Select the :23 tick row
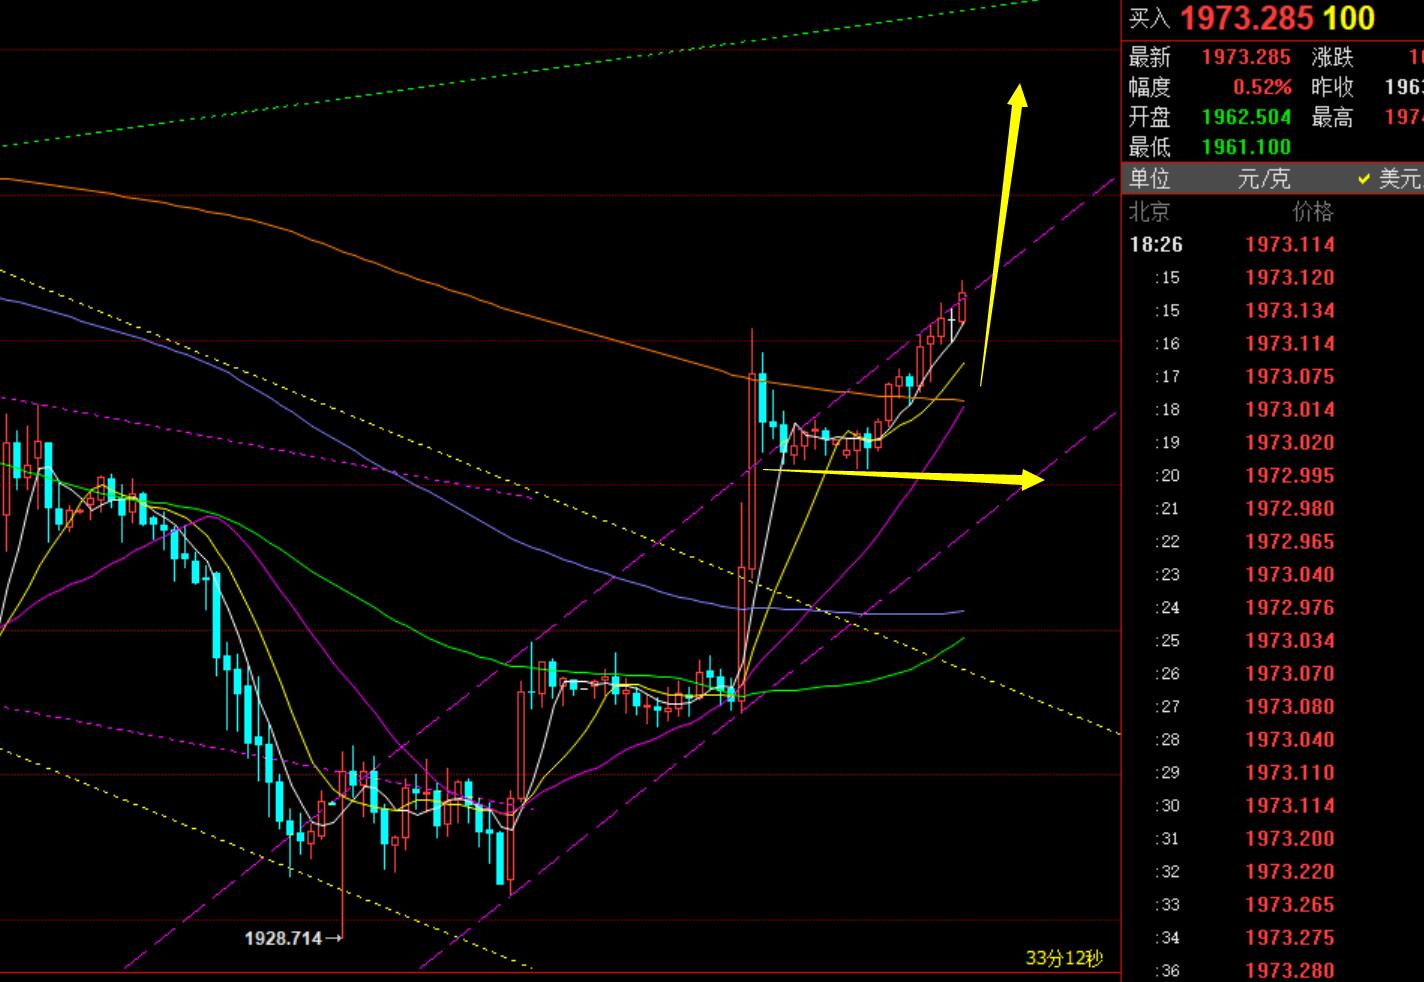The height and width of the screenshot is (982, 1424). pos(1273,575)
